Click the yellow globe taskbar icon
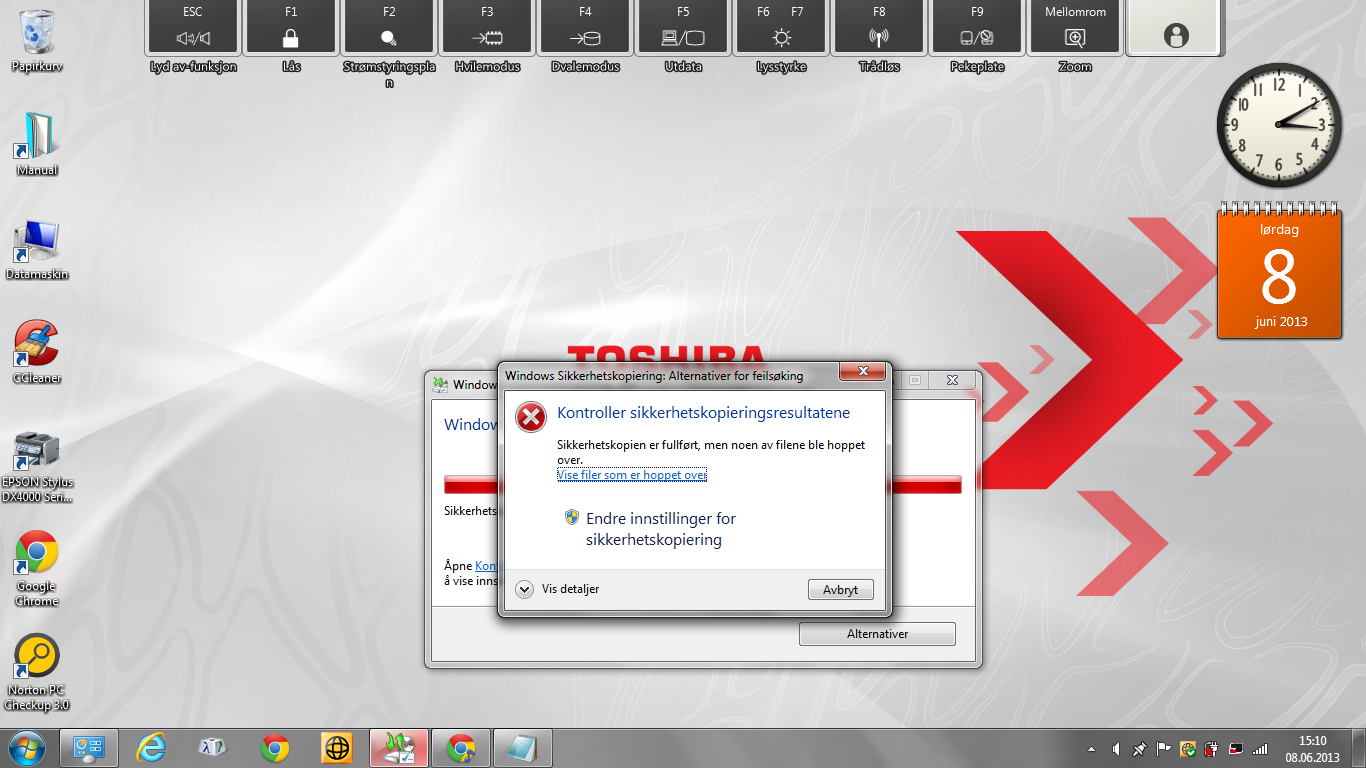This screenshot has width=1366, height=768. [x=337, y=748]
